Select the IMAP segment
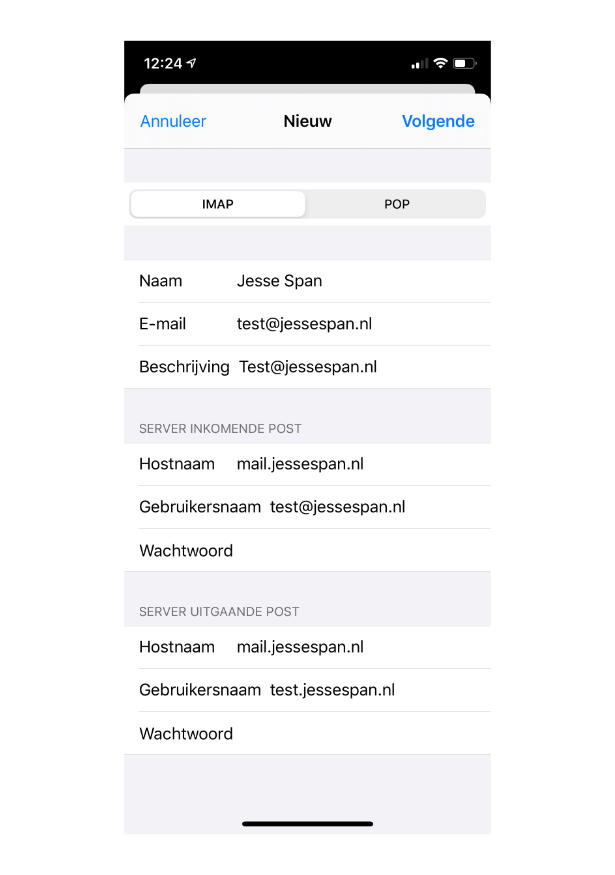This screenshot has height=875, width=615. [218, 204]
